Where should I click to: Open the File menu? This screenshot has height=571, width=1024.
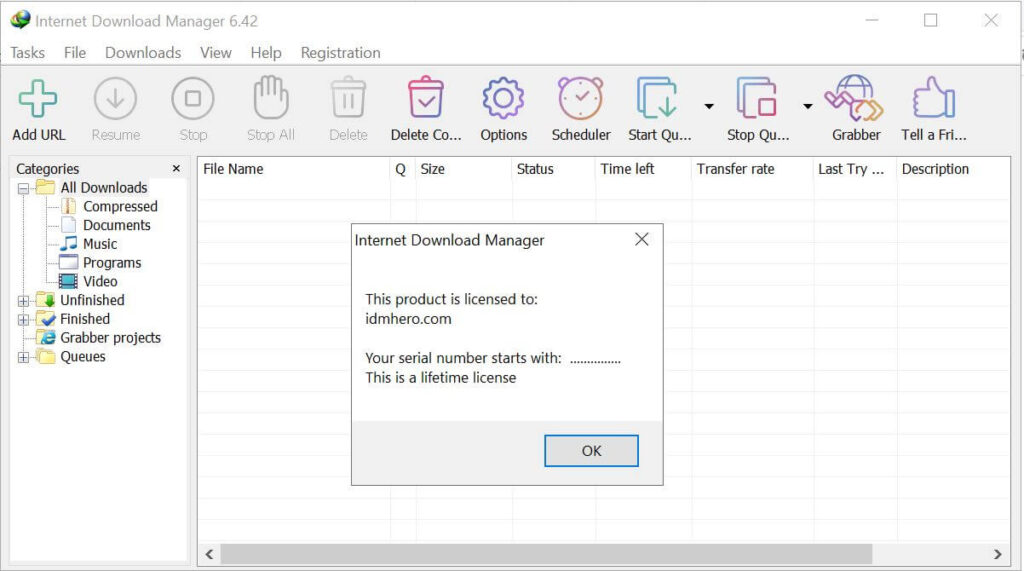(x=75, y=53)
